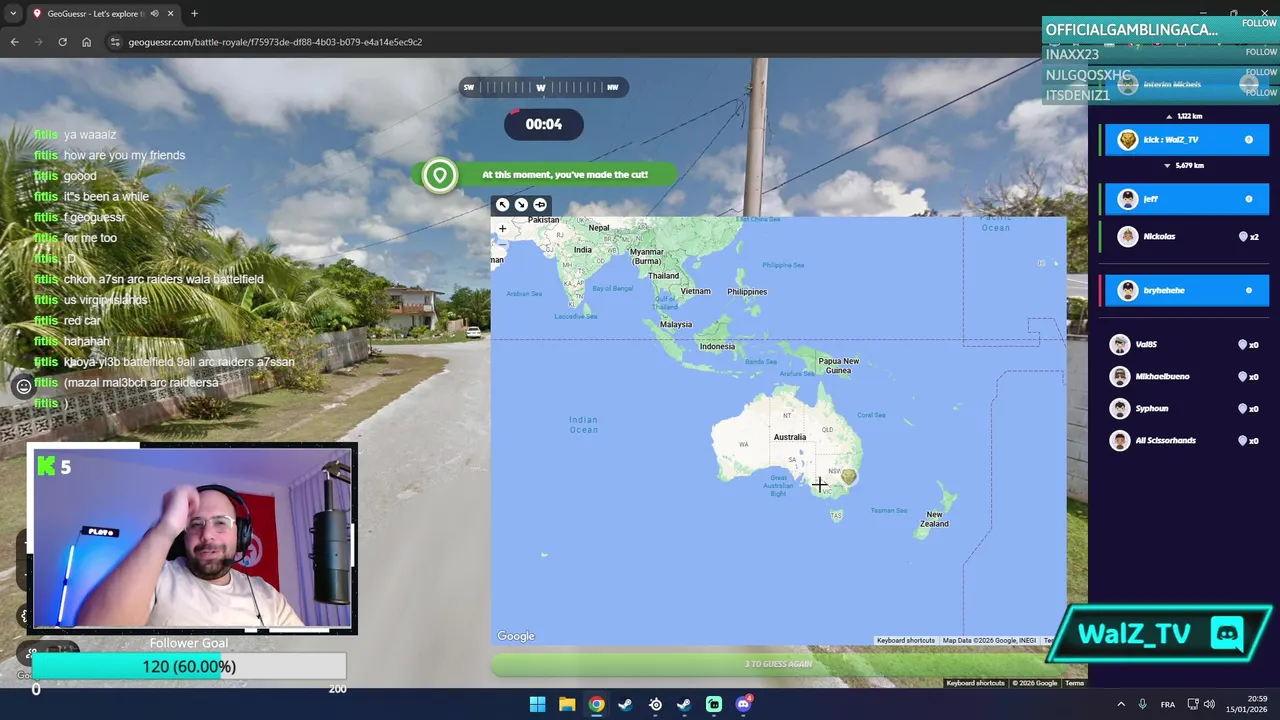Click the Philippines label on the map
Viewport: 1280px width, 720px height.
pos(747,292)
